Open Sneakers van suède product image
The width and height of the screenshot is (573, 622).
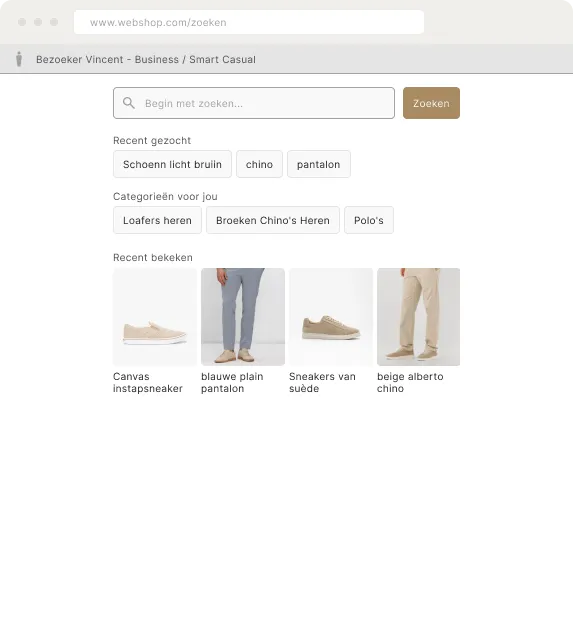pos(331,317)
